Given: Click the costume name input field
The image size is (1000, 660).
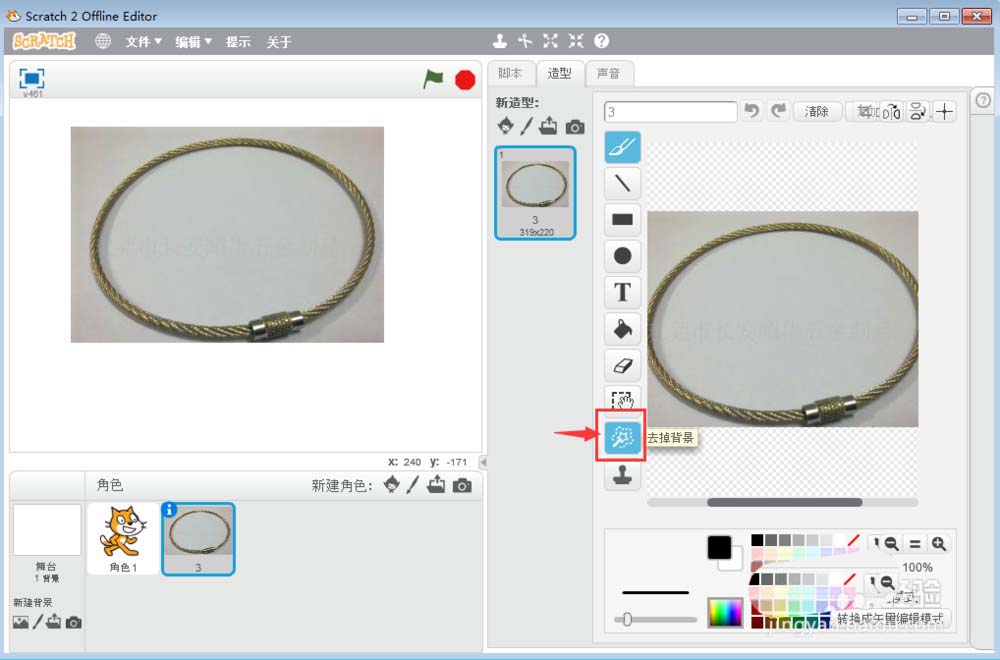Looking at the screenshot, I should [670, 112].
